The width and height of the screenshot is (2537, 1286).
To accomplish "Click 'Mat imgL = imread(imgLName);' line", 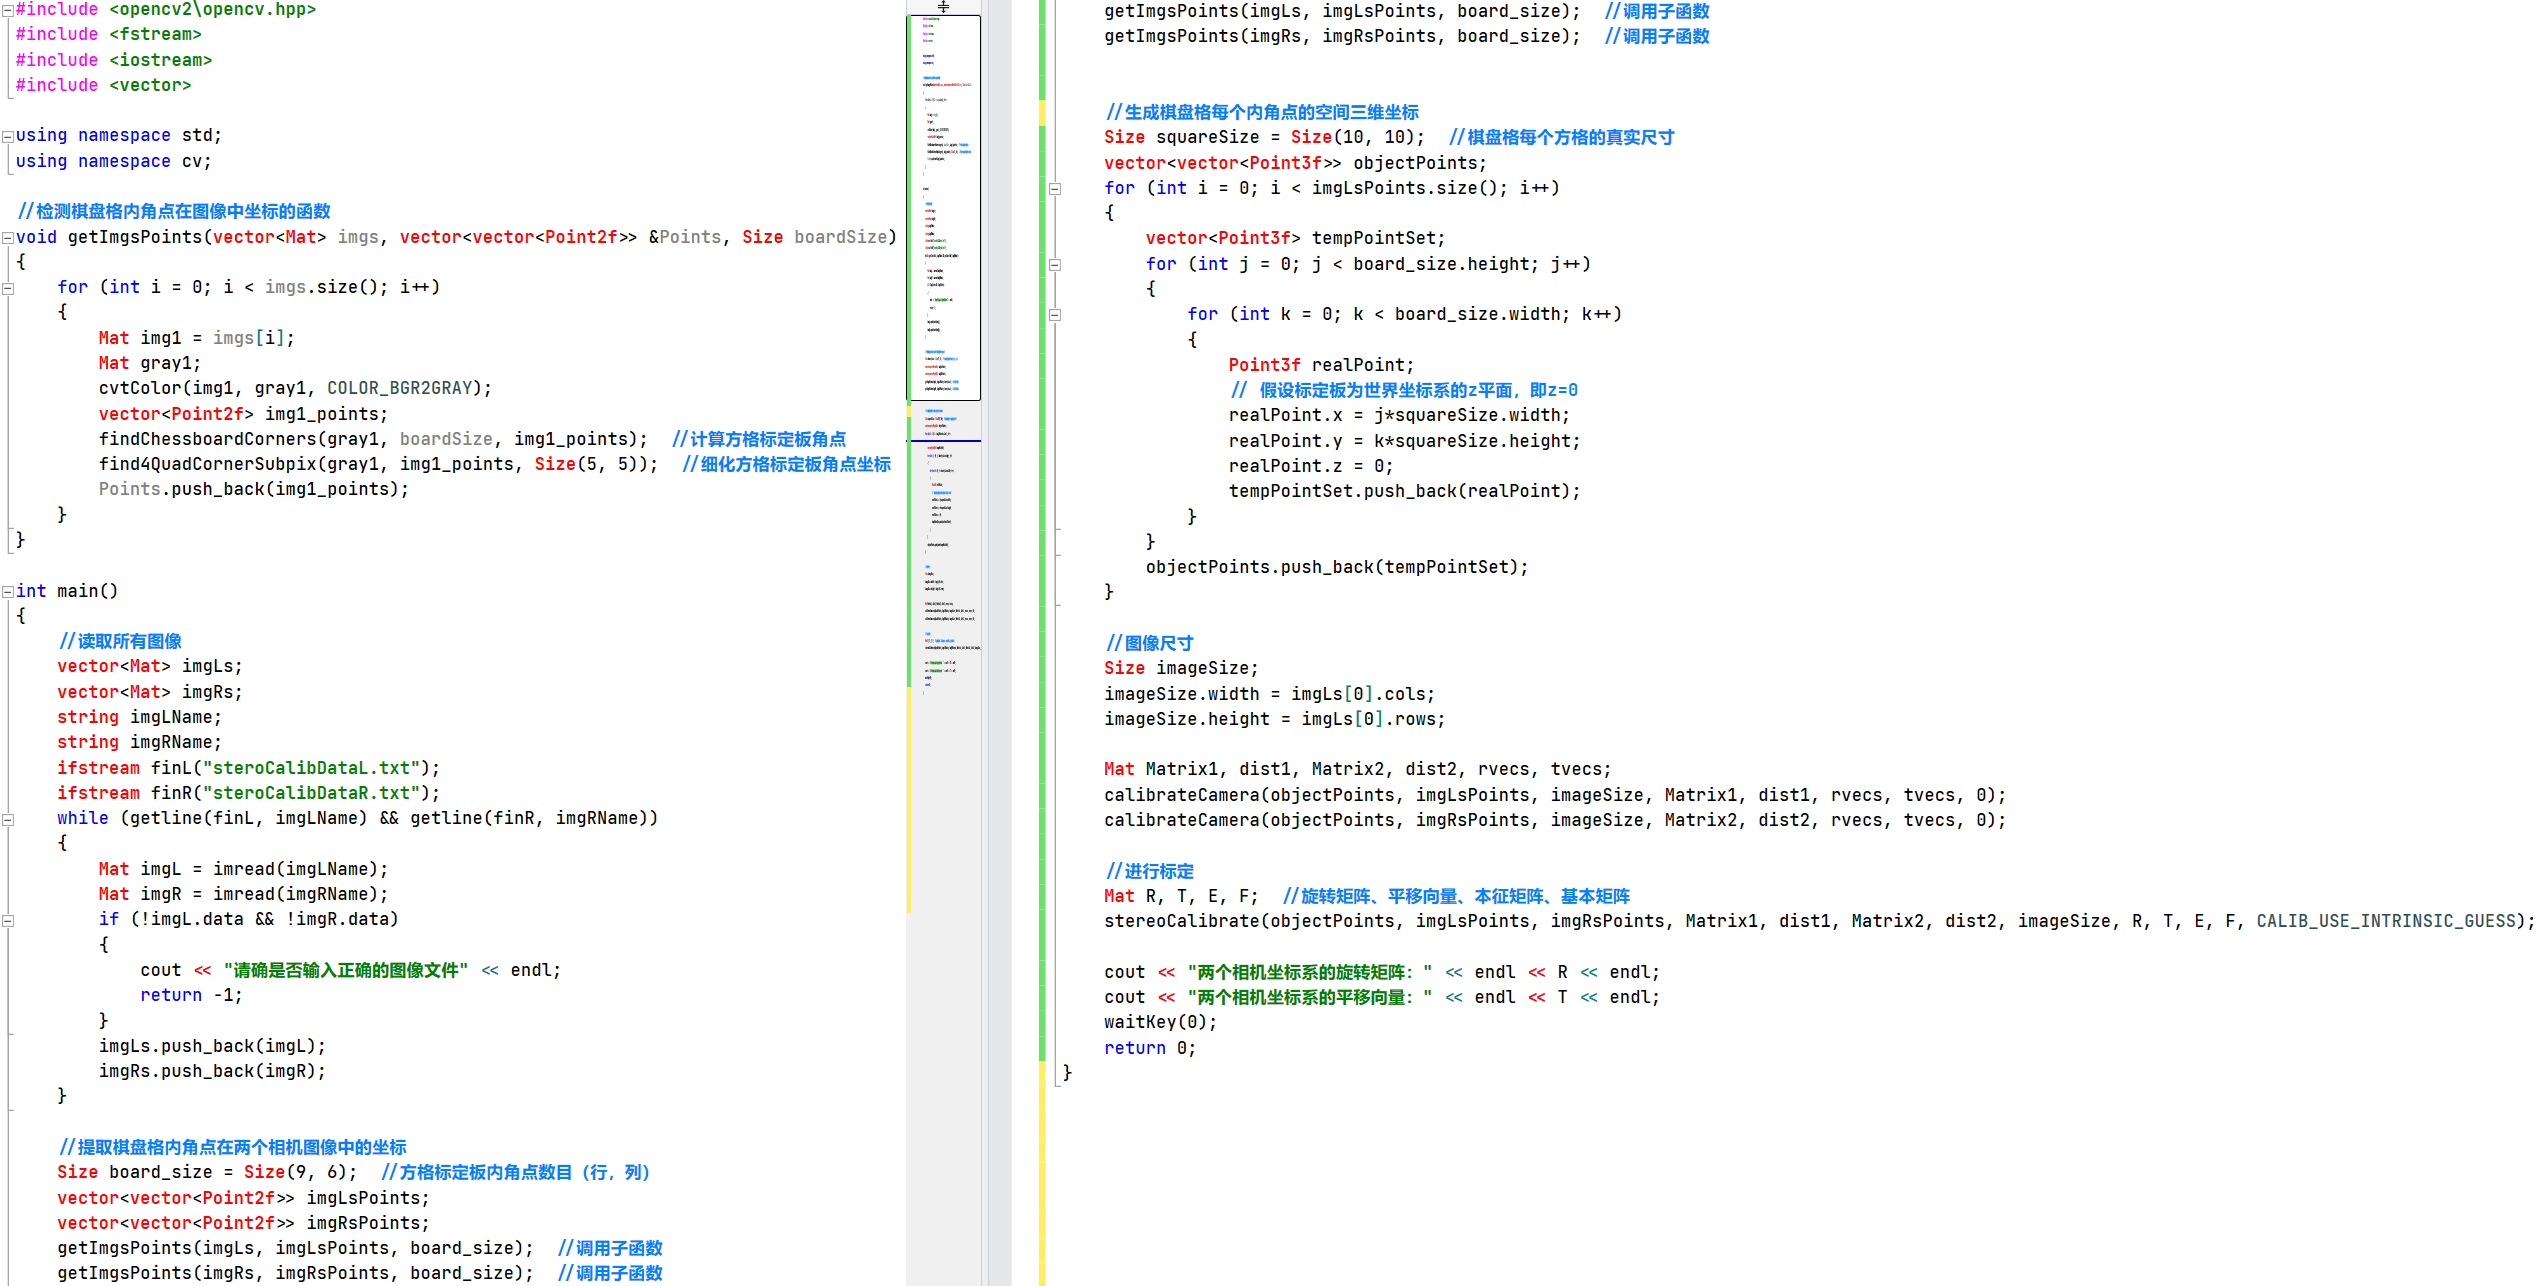I will point(243,869).
